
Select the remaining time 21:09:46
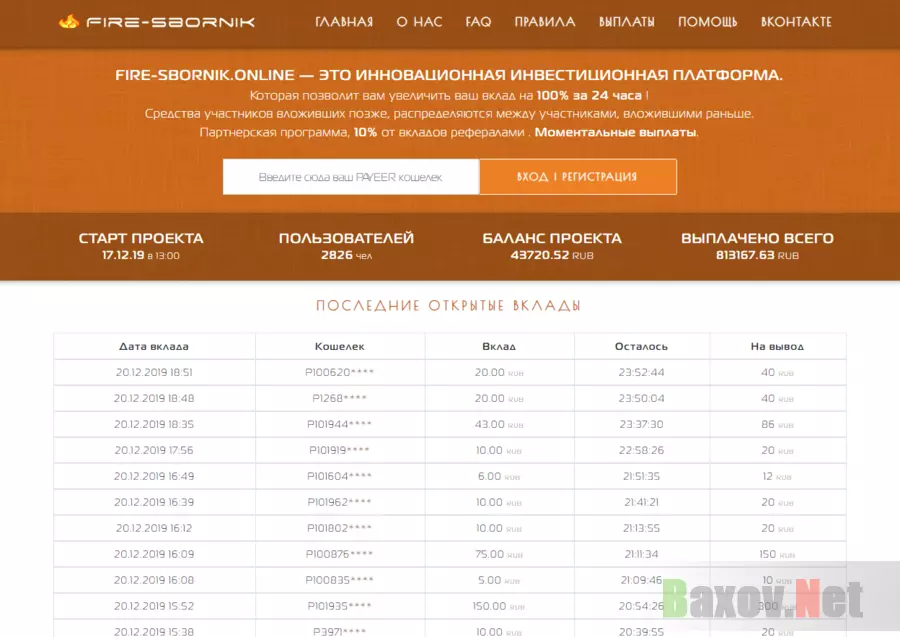click(641, 580)
